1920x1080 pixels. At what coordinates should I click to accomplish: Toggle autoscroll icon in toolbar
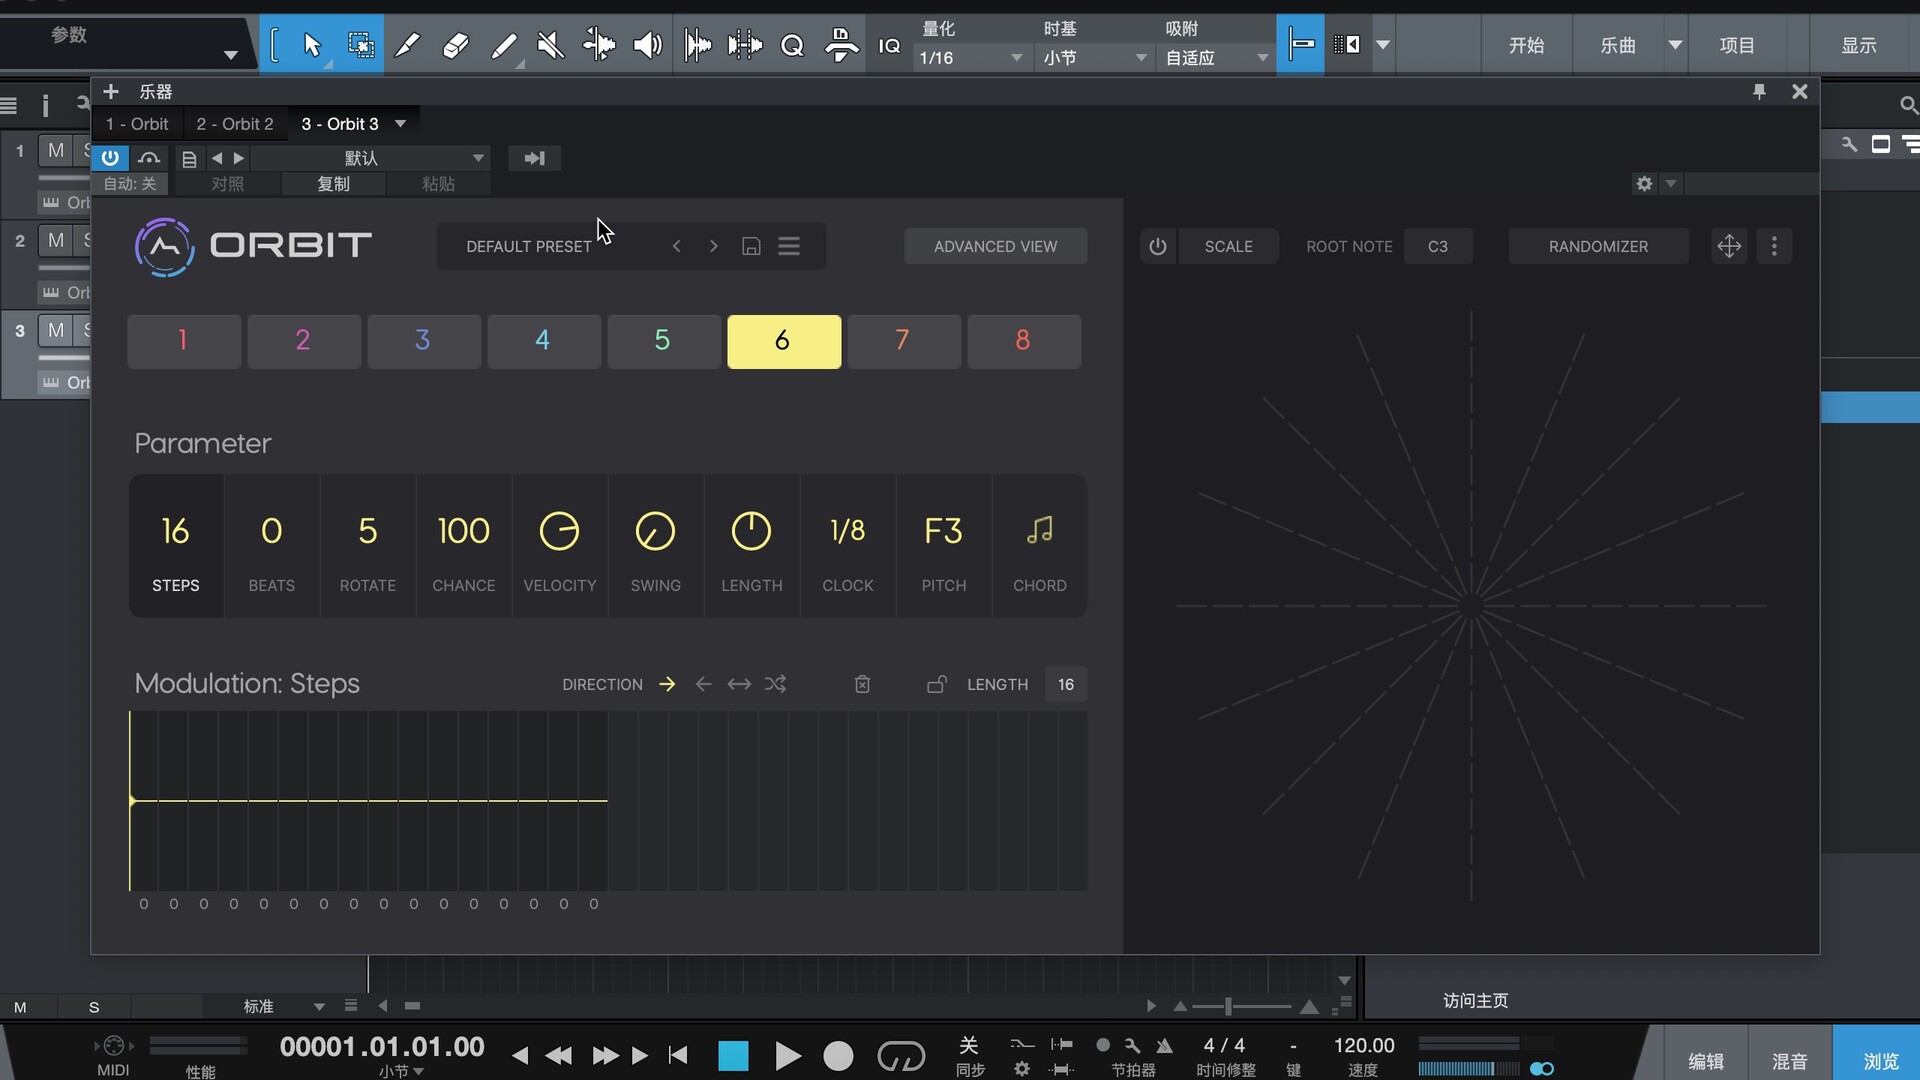(x=1347, y=44)
